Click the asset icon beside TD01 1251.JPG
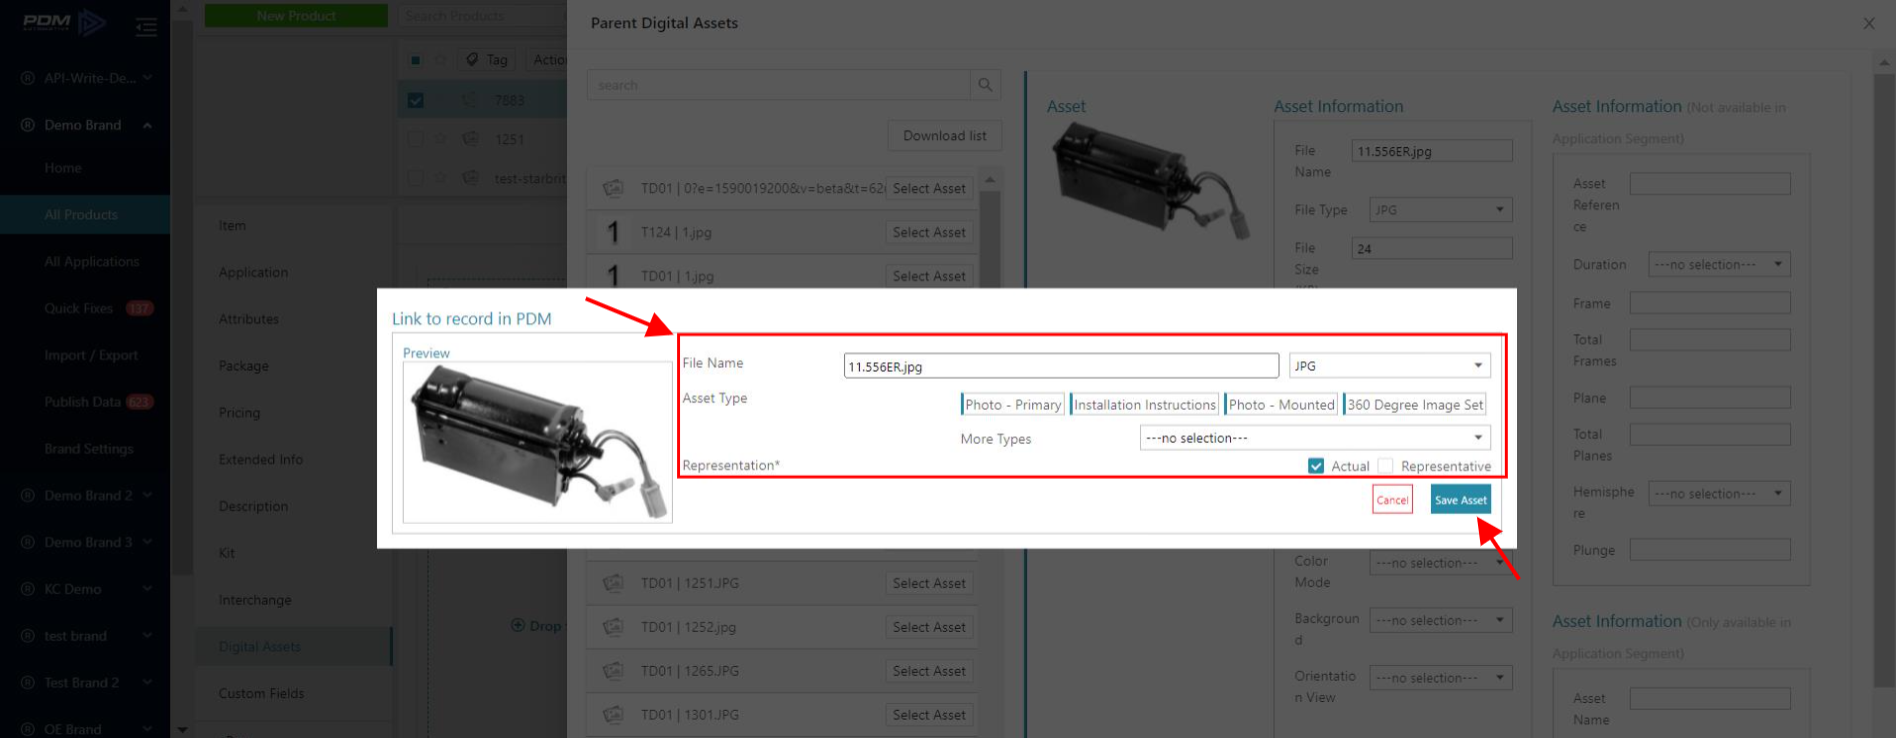Screen dimensions: 1896x738 click(x=613, y=583)
